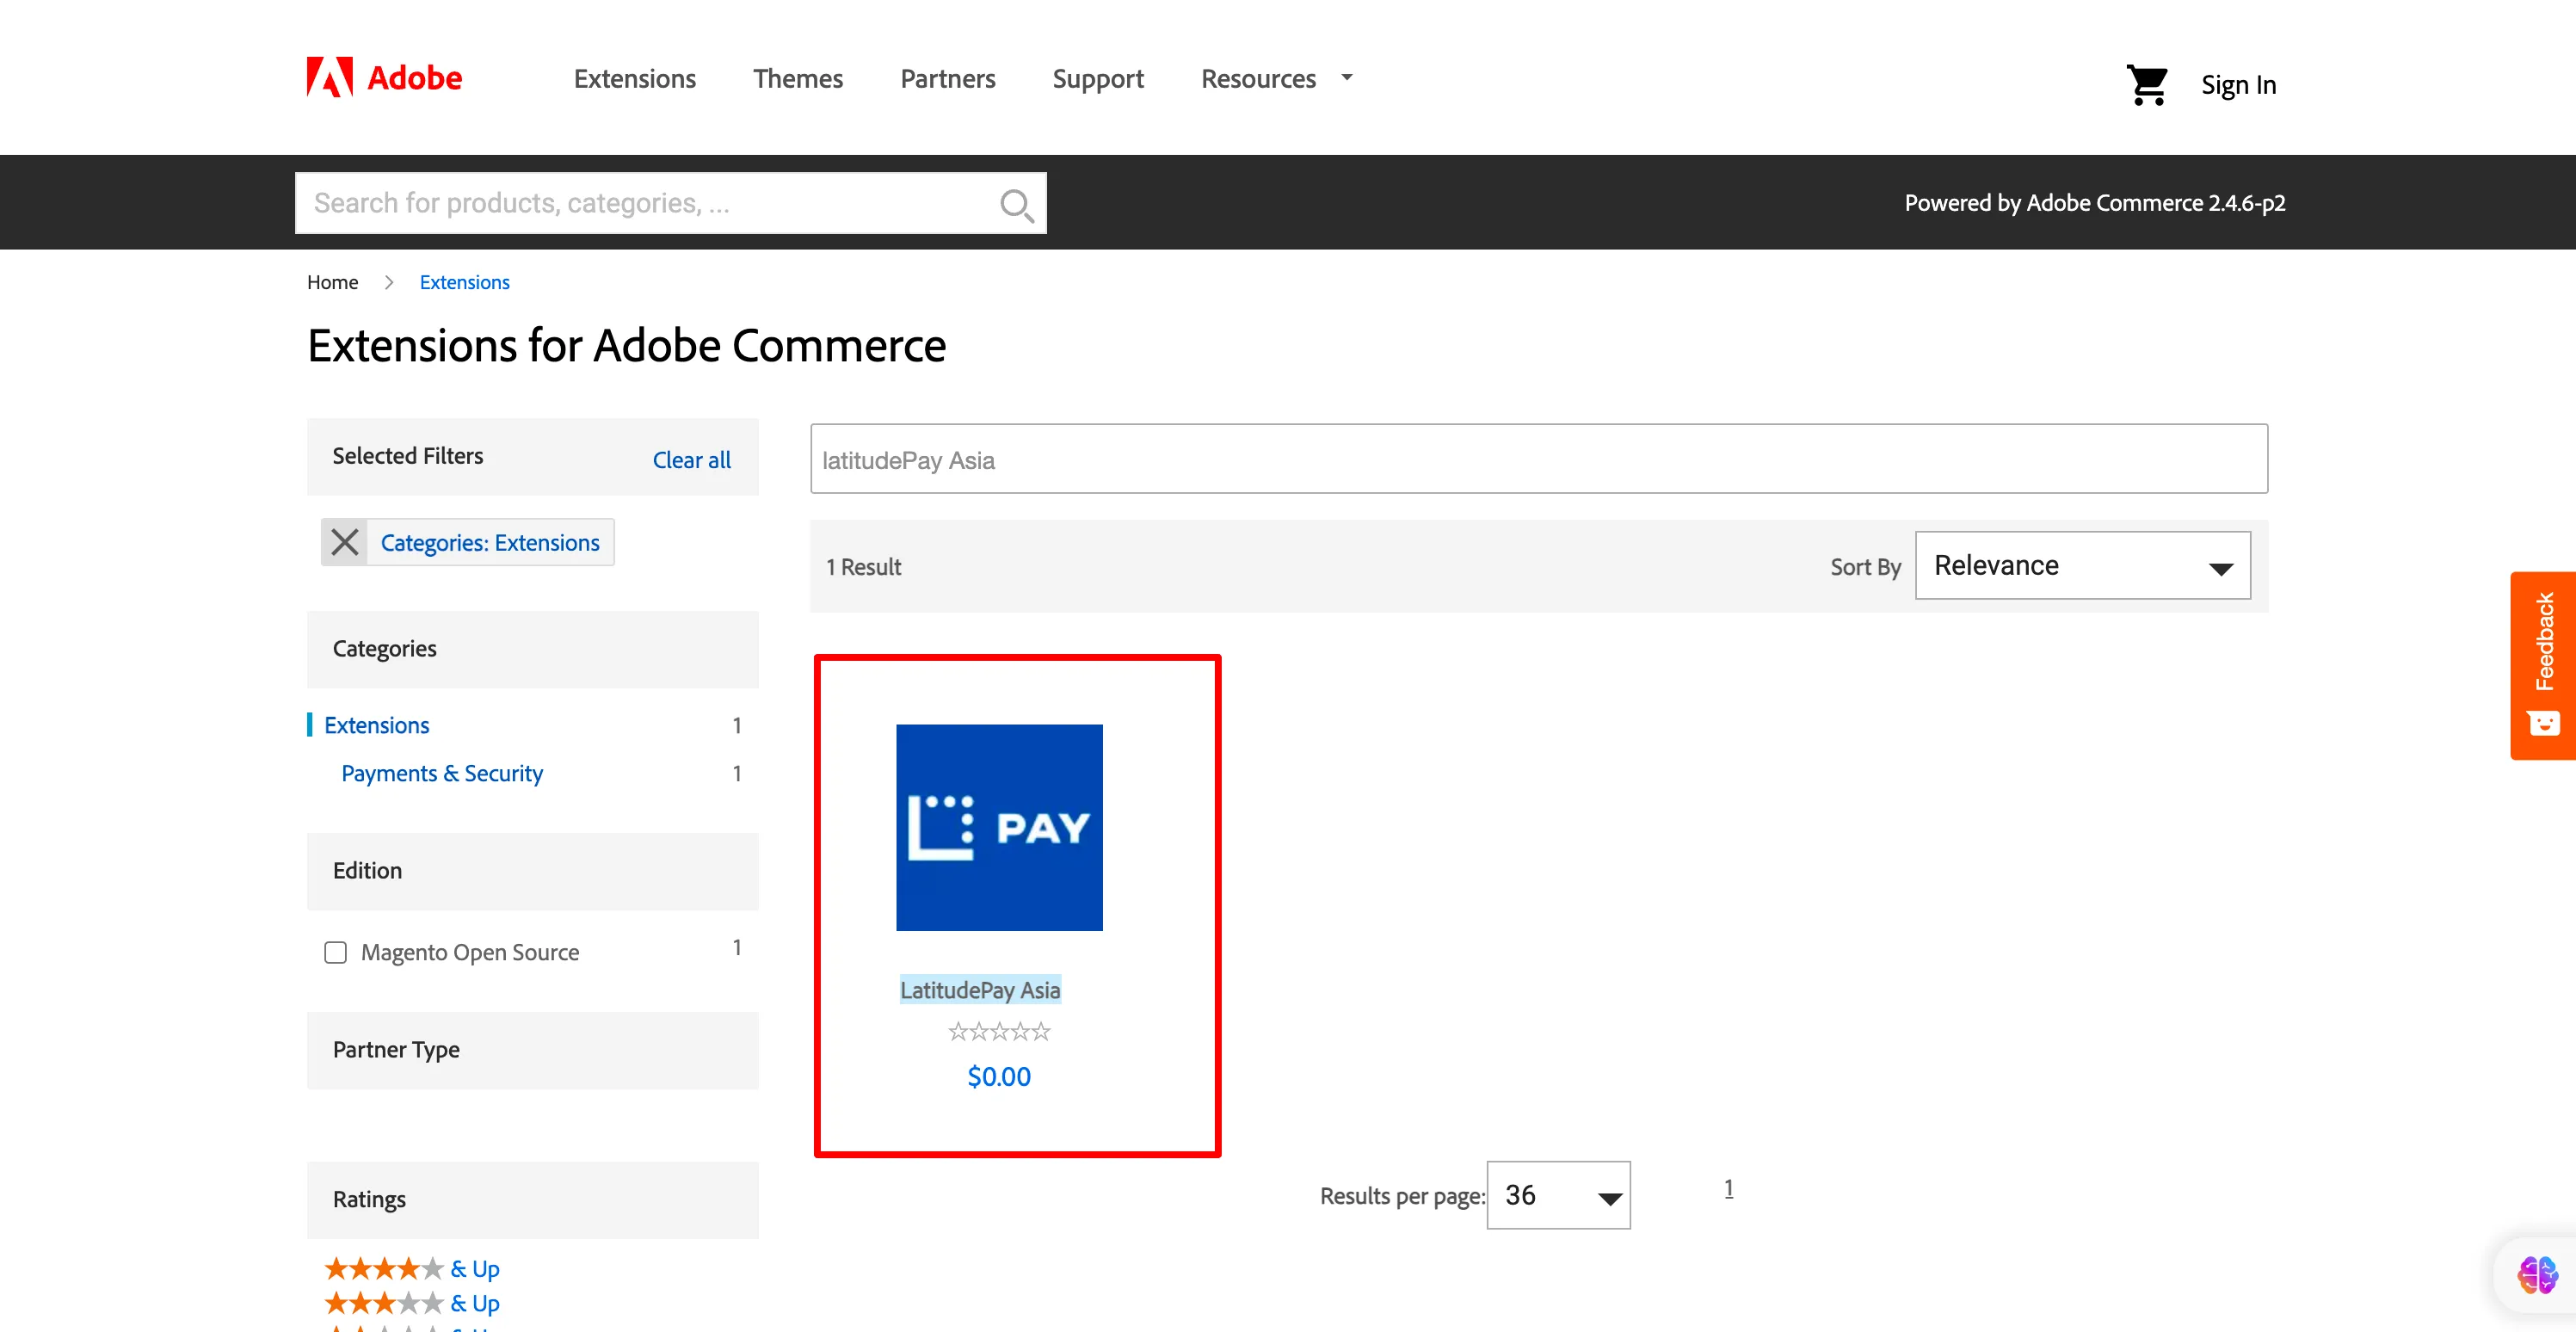Viewport: 2576px width, 1332px height.
Task: Expand the Categories filter section
Action: (533, 649)
